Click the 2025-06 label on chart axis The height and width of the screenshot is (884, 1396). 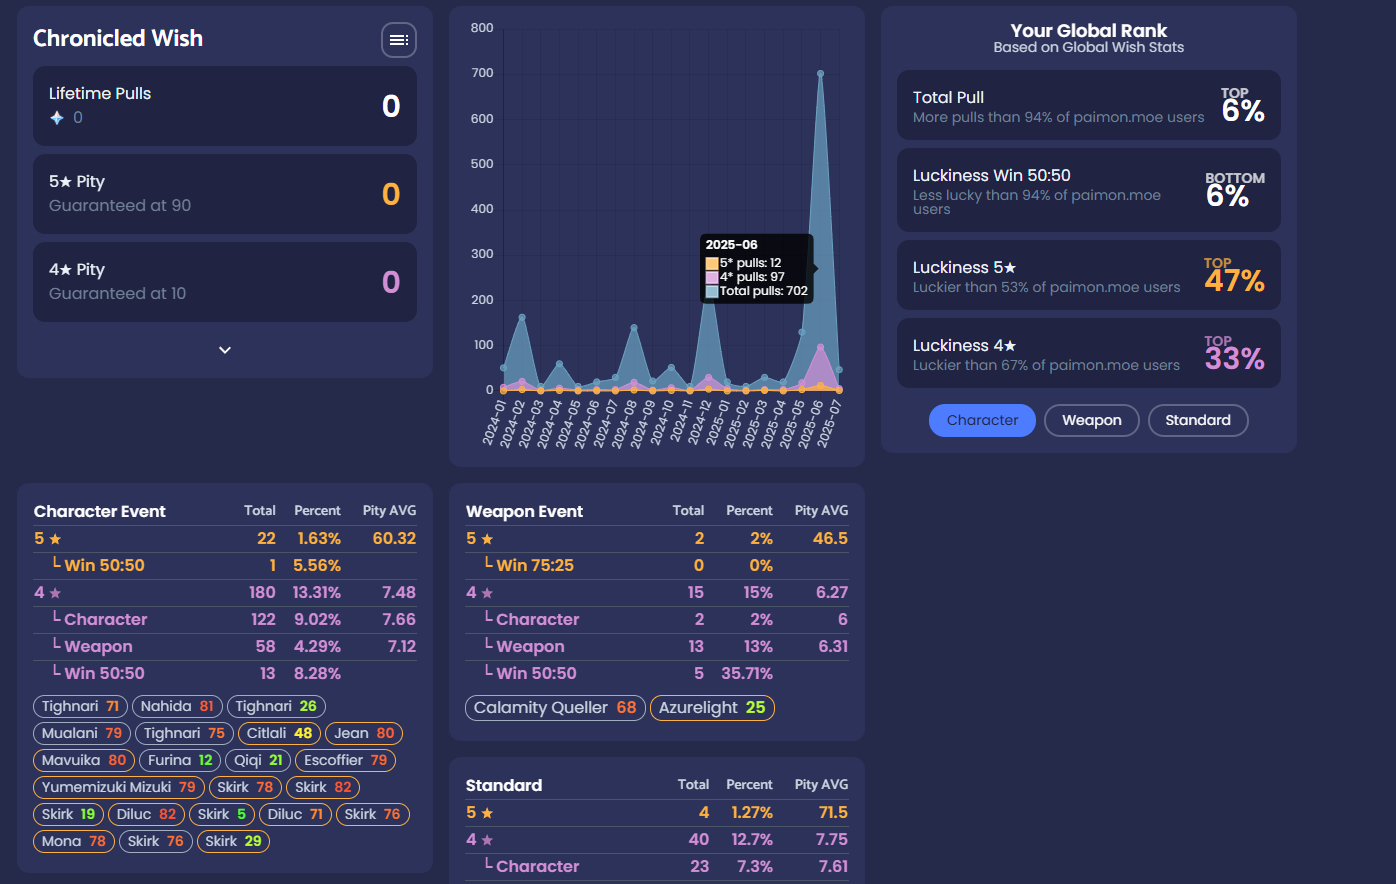click(813, 423)
